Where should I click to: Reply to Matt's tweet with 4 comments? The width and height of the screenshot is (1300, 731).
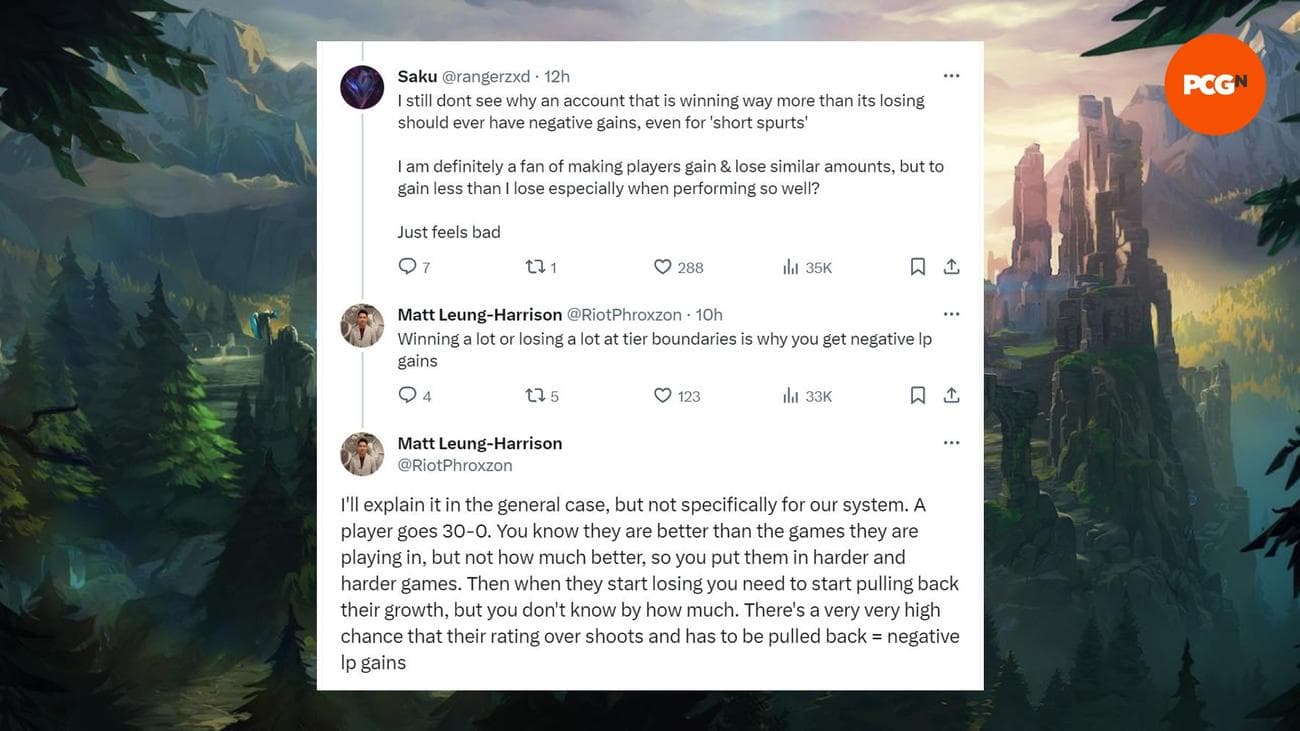407,395
